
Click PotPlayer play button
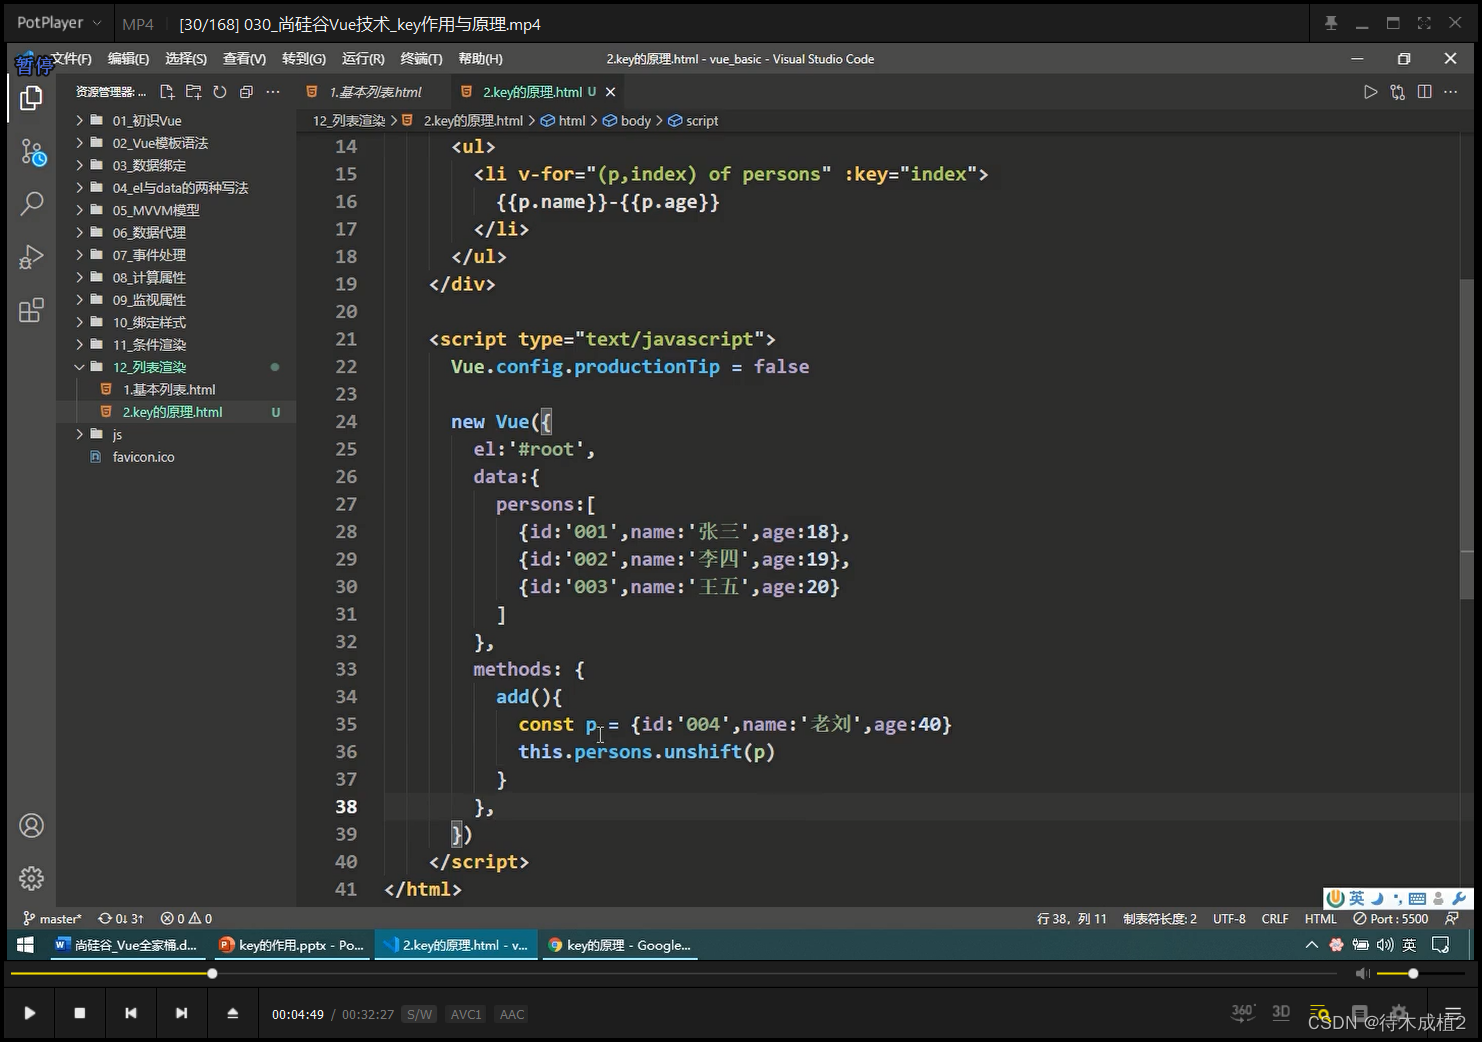coord(29,1013)
